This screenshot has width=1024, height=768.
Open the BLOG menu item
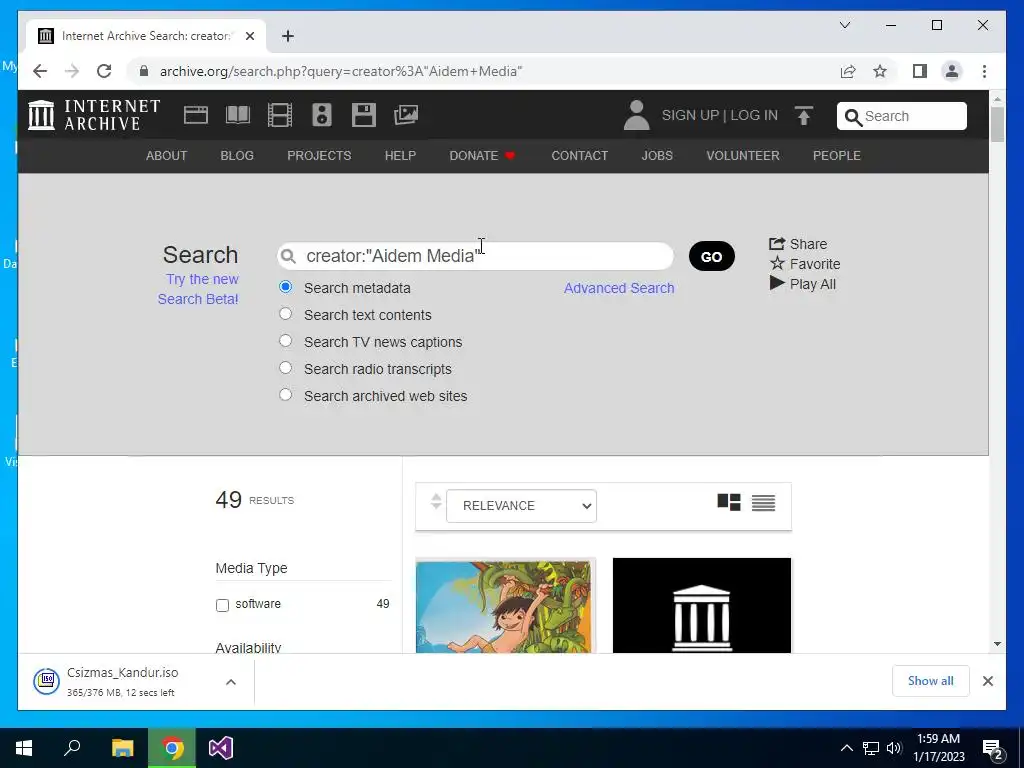click(x=237, y=155)
